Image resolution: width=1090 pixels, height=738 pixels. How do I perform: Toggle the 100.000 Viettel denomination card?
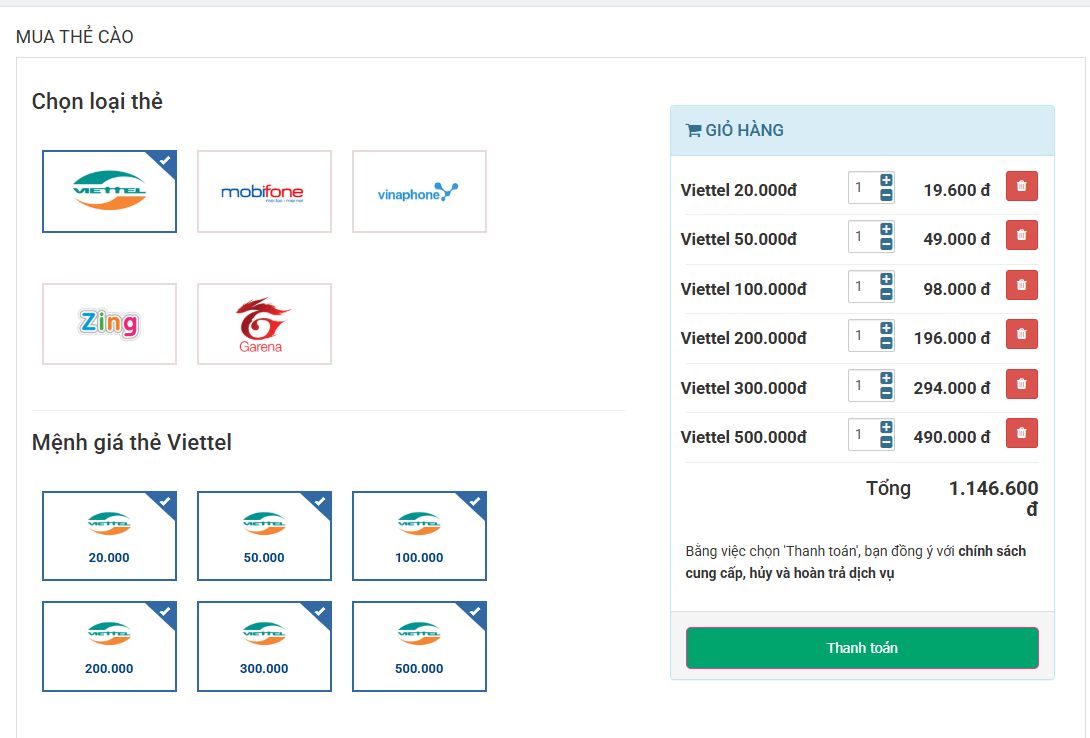(x=419, y=536)
